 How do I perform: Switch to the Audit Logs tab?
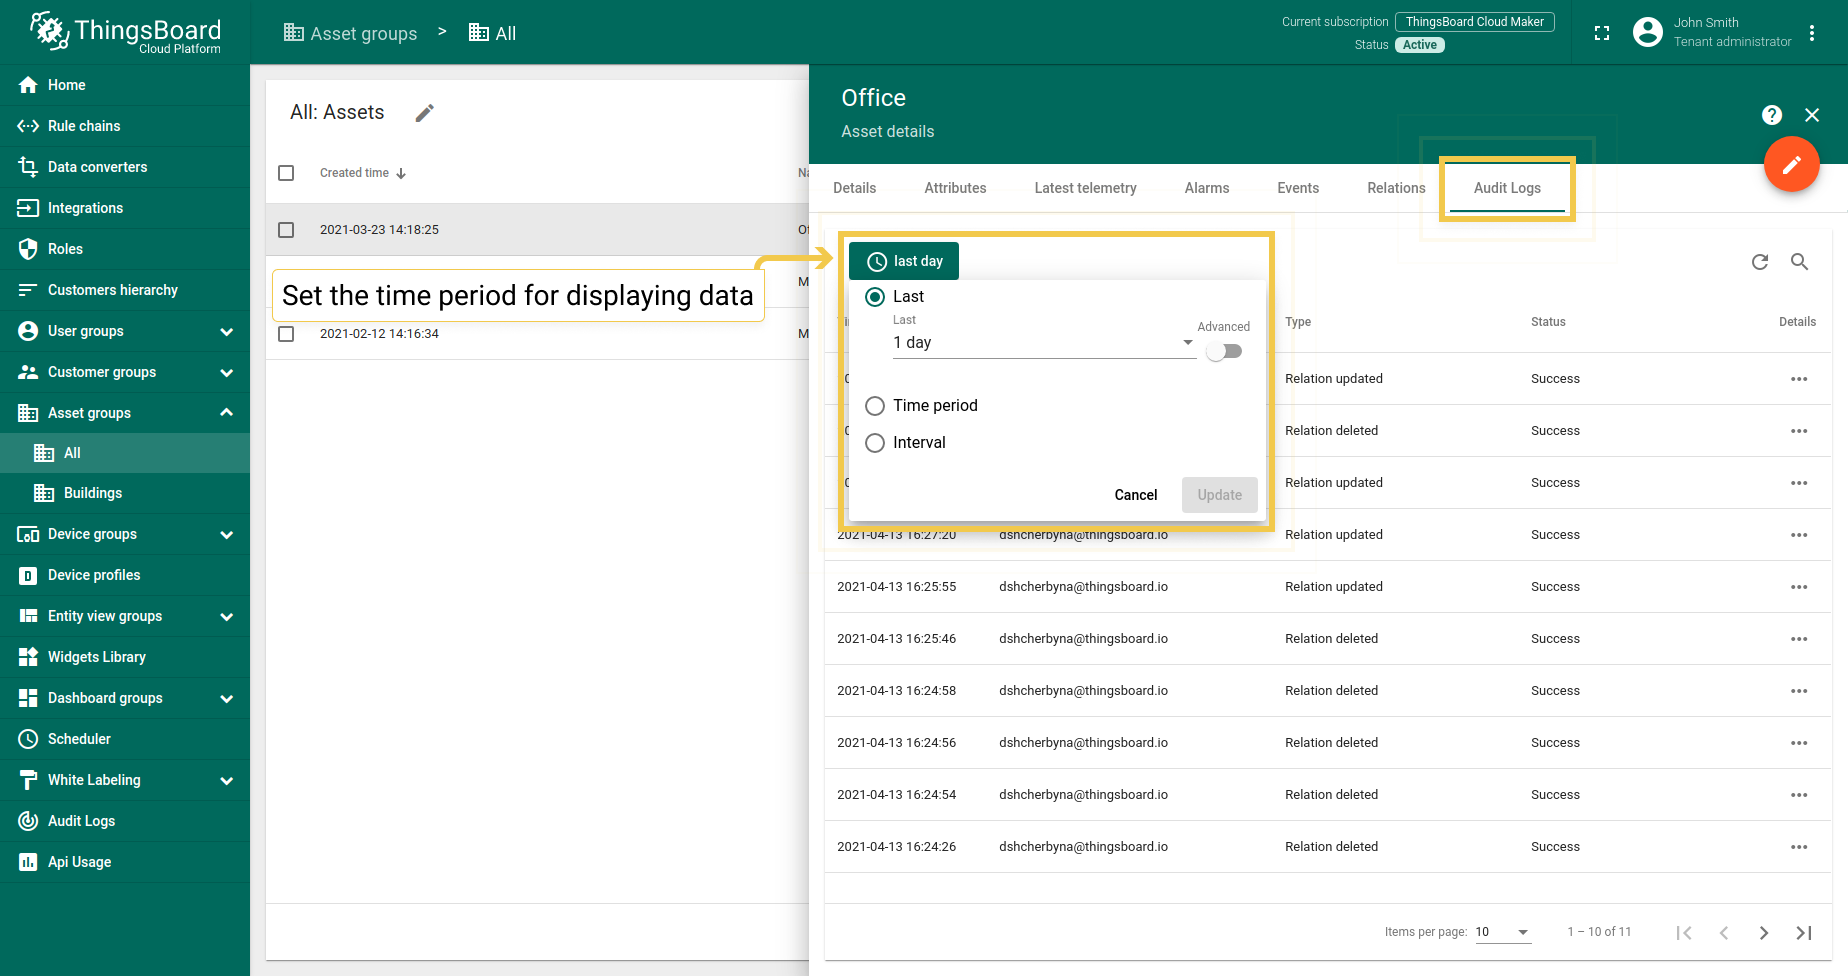(1507, 188)
